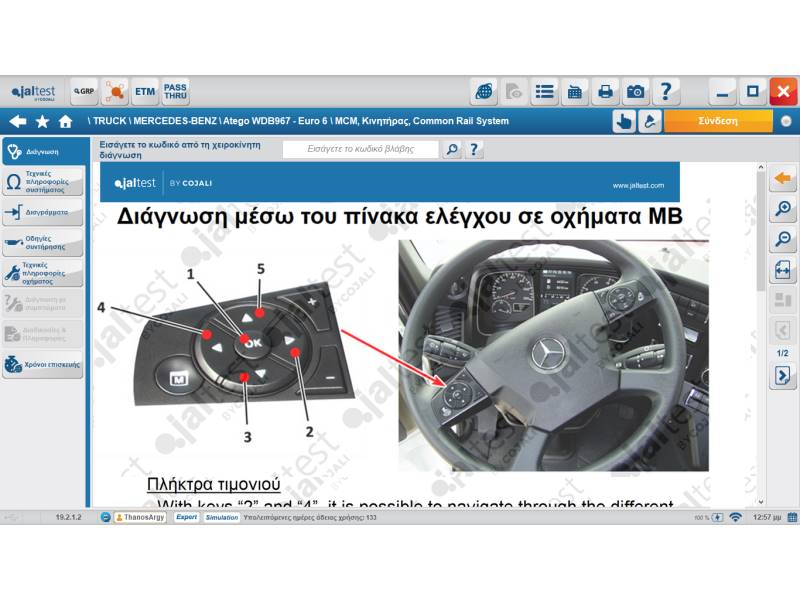The width and height of the screenshot is (800, 600).
Task: Go to the home screen icon
Action: tap(66, 121)
